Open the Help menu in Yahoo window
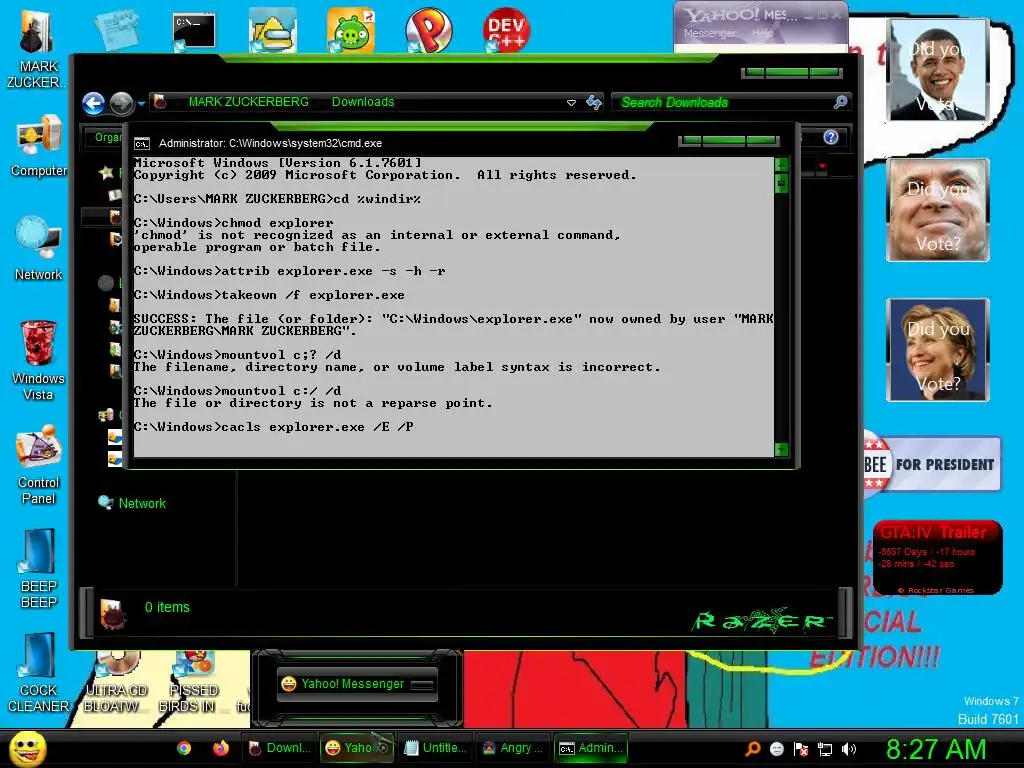This screenshot has width=1024, height=768. point(761,33)
